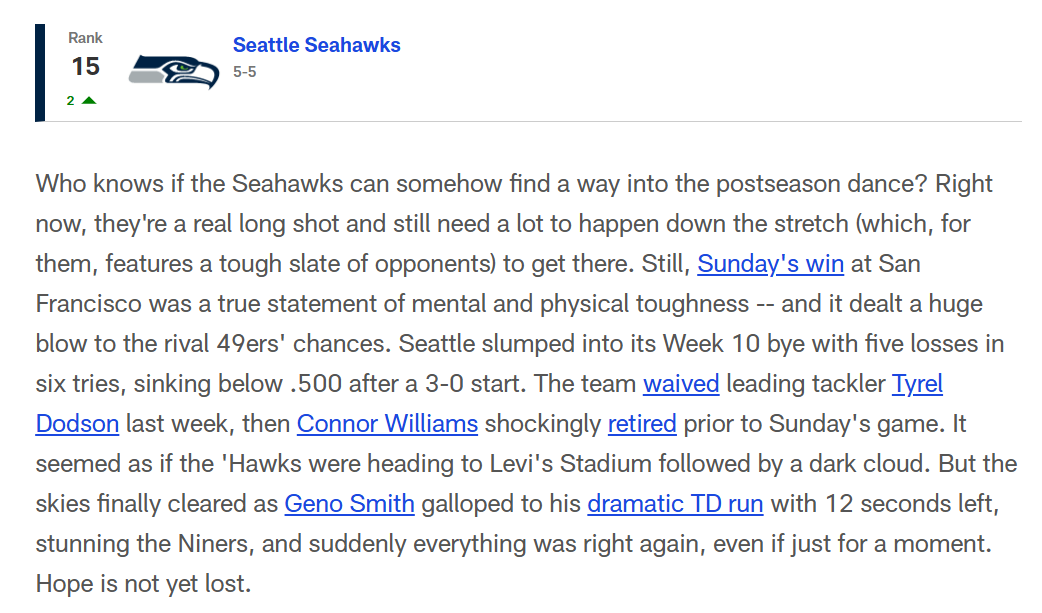Click the rank number 15
The height and width of the screenshot is (613, 1042).
(85, 66)
